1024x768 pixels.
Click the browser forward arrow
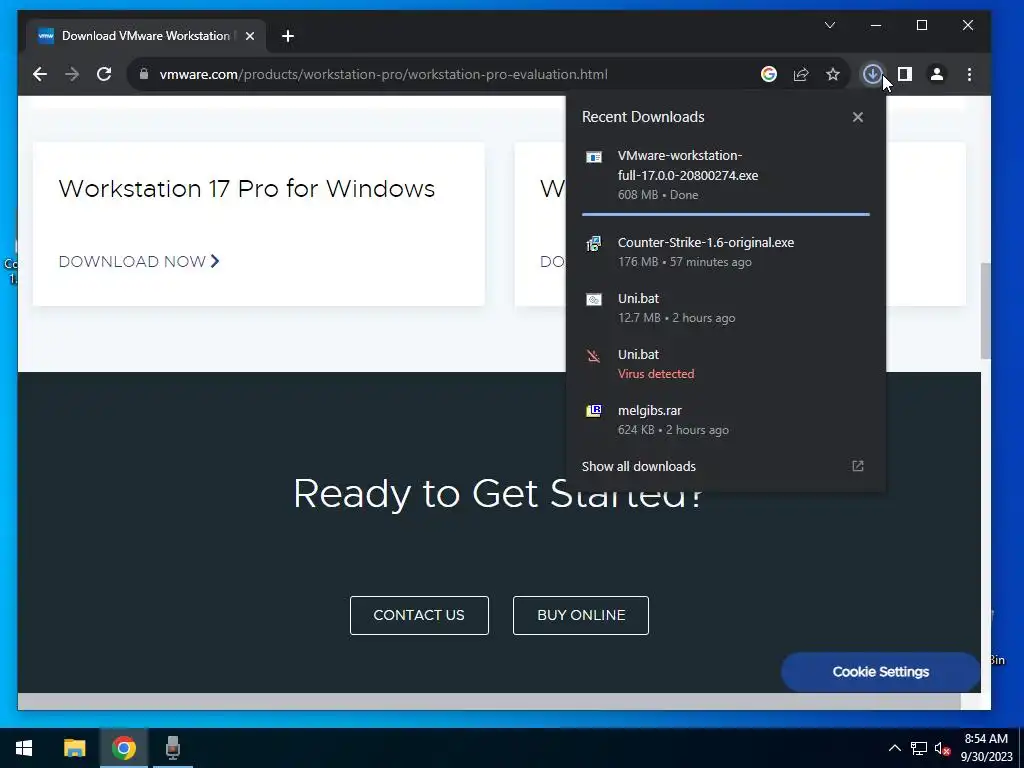click(72, 74)
